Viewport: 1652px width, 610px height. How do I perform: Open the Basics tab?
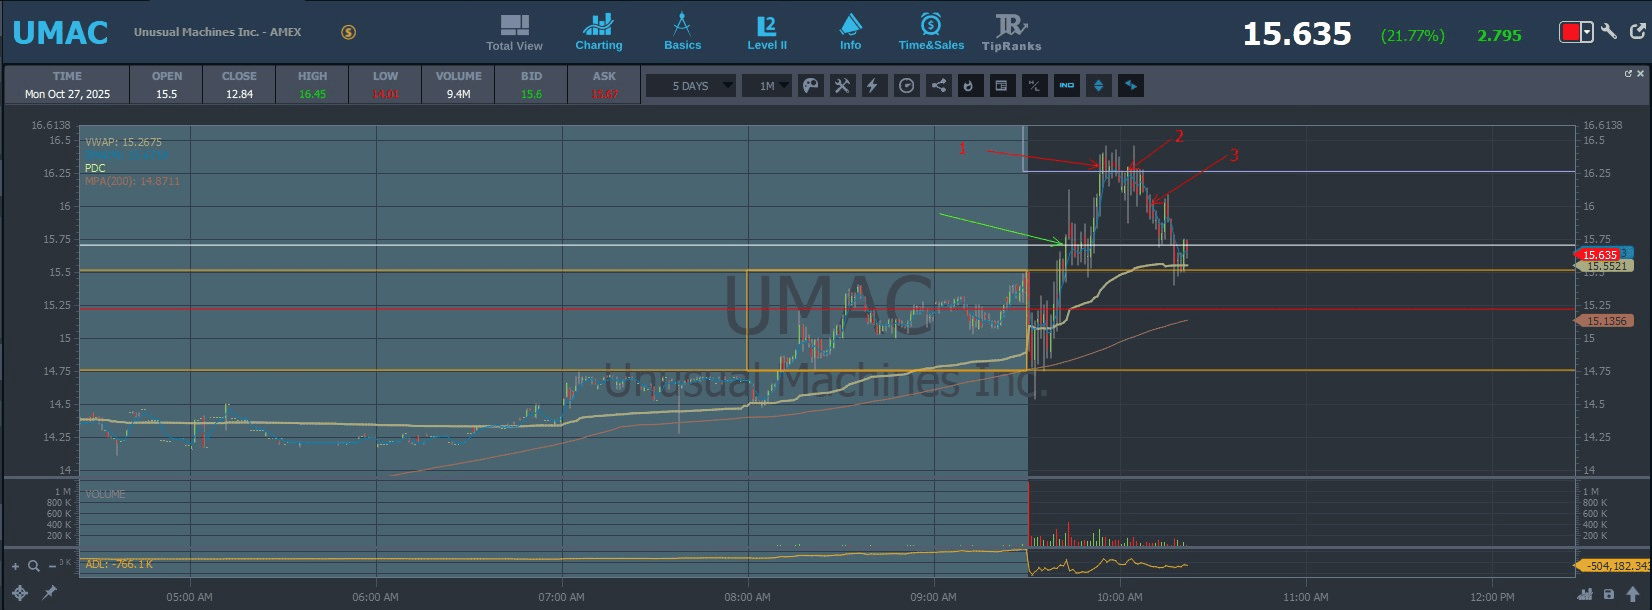coord(682,32)
